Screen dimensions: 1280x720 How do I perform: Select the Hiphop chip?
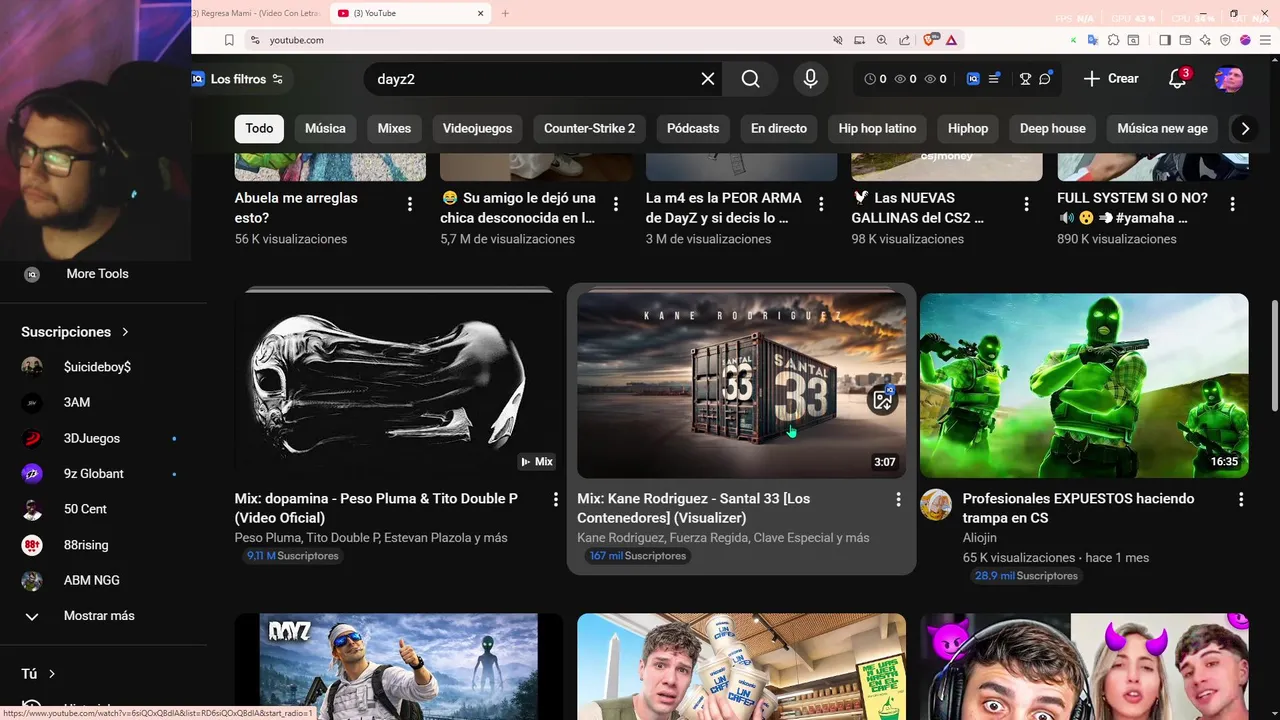tap(968, 128)
